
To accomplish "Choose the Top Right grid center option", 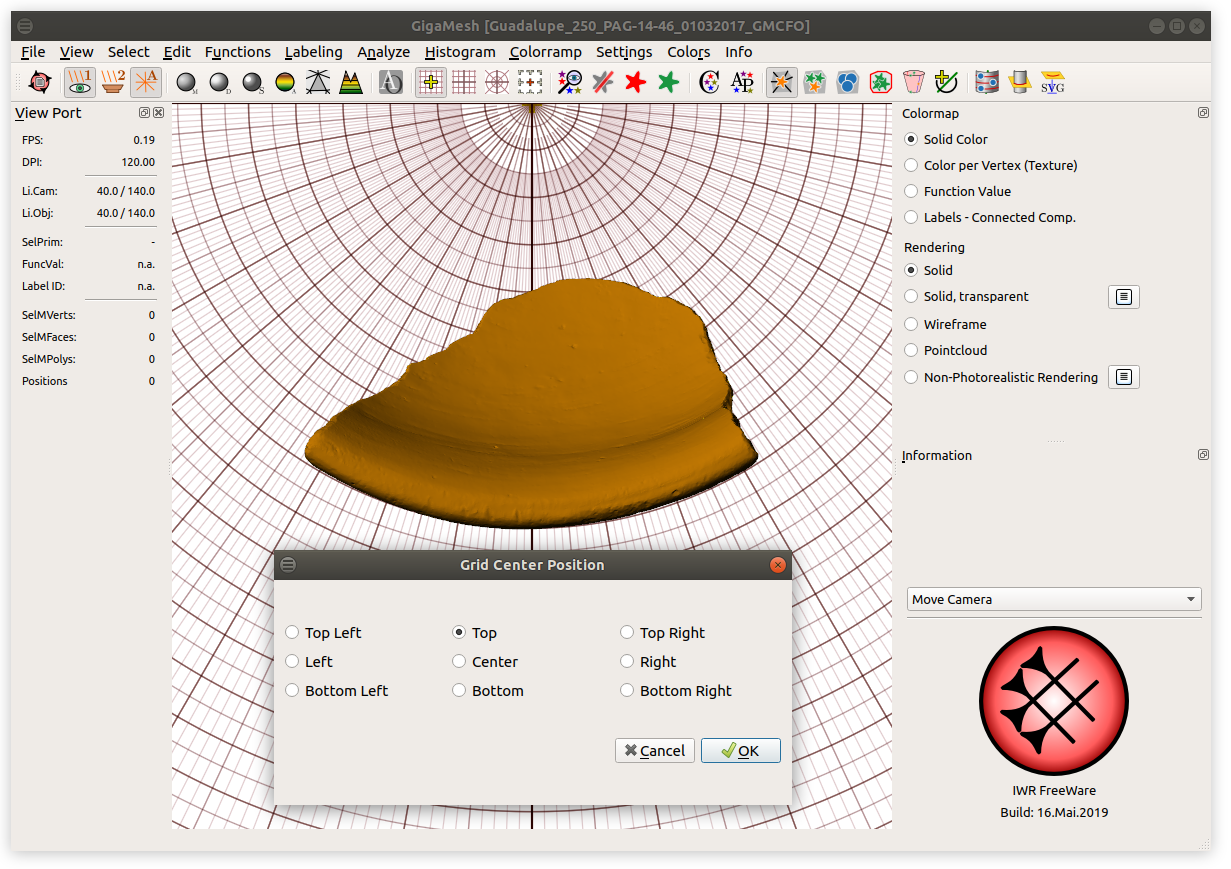I will coord(662,633).
